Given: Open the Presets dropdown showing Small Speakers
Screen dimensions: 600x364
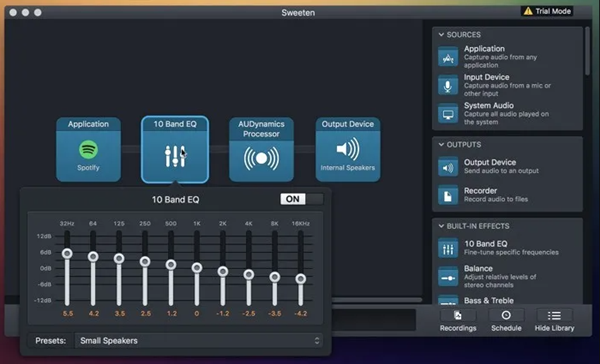Looking at the screenshot, I should [x=199, y=341].
